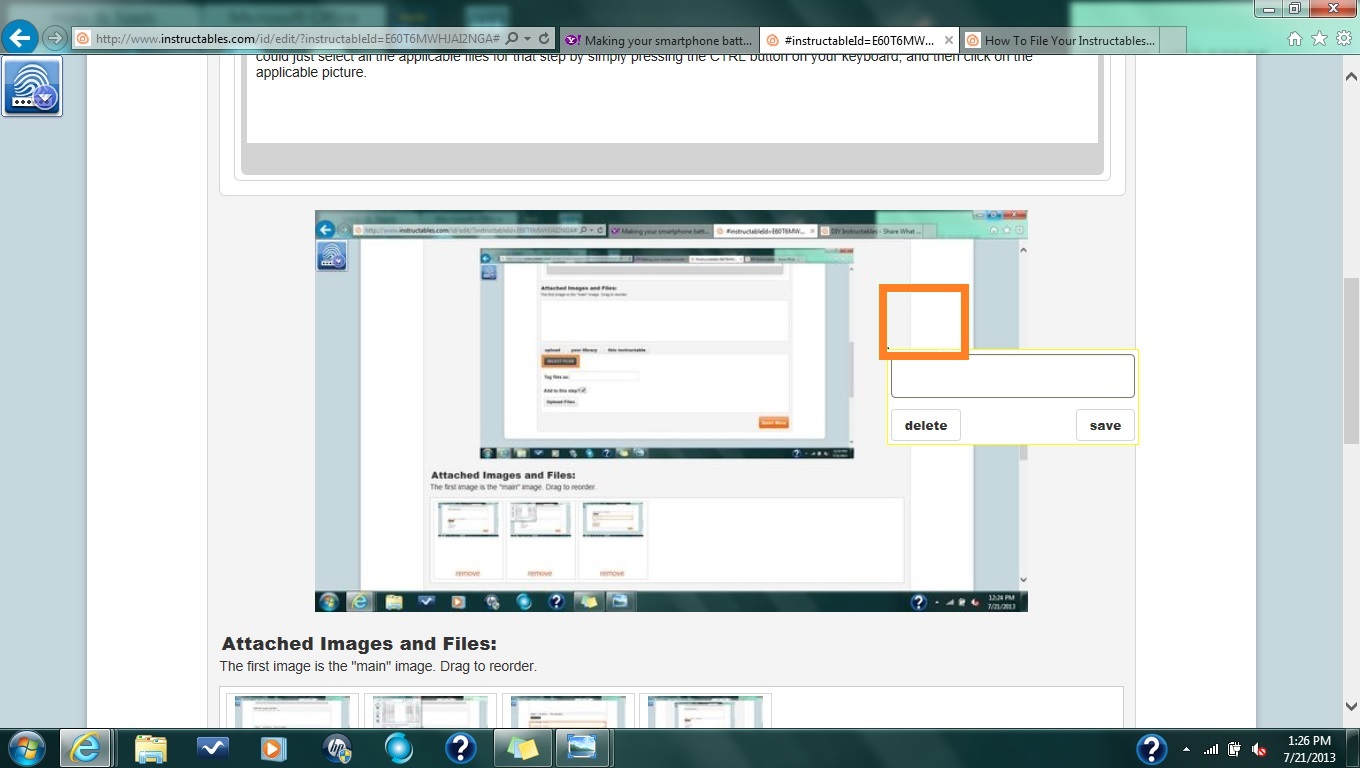This screenshot has height=768, width=1360.
Task: Click the page scrollbar down arrow
Action: pyautogui.click(x=1351, y=705)
